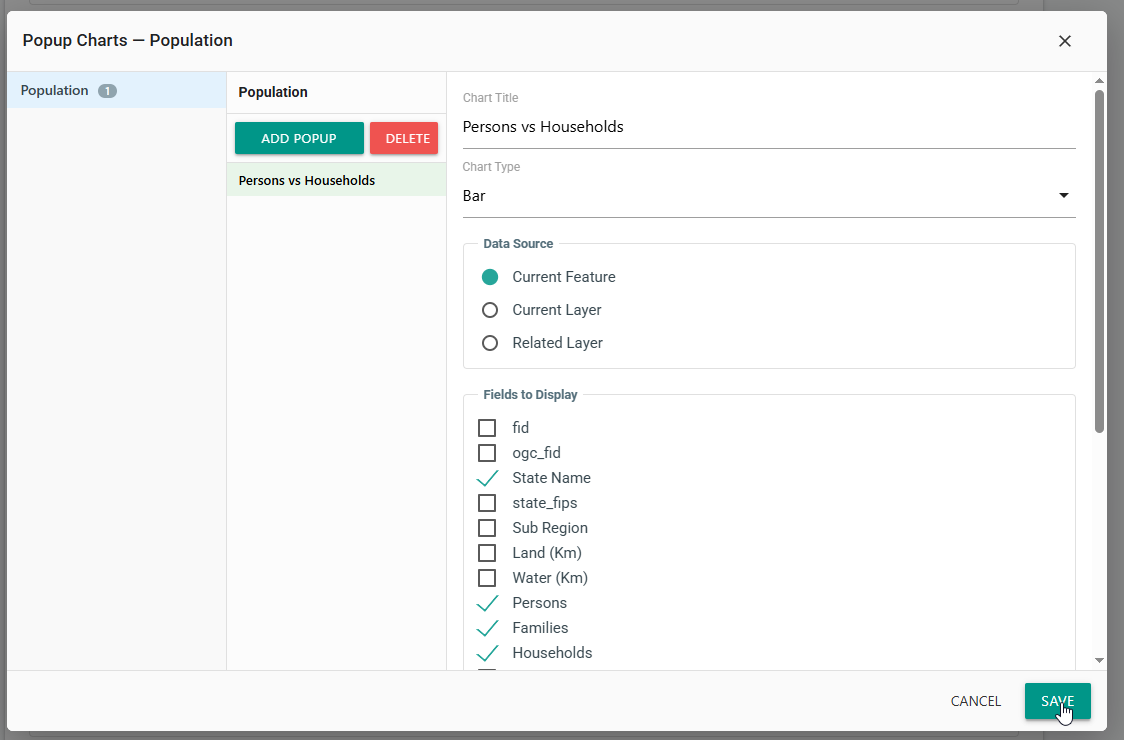Check the Sub Region field checkbox
This screenshot has height=740, width=1124.
pyautogui.click(x=487, y=528)
